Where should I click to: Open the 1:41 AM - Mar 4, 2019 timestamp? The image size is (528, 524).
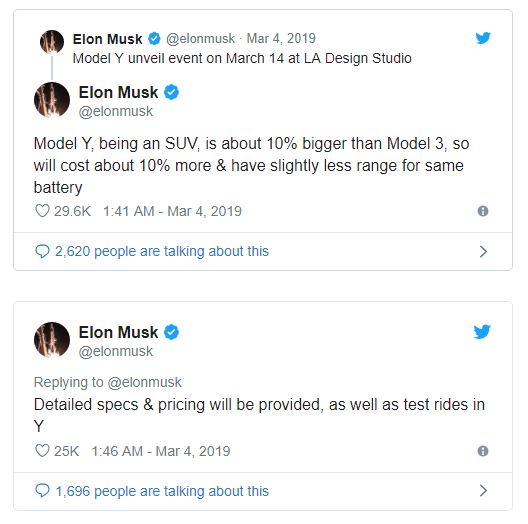point(172,211)
